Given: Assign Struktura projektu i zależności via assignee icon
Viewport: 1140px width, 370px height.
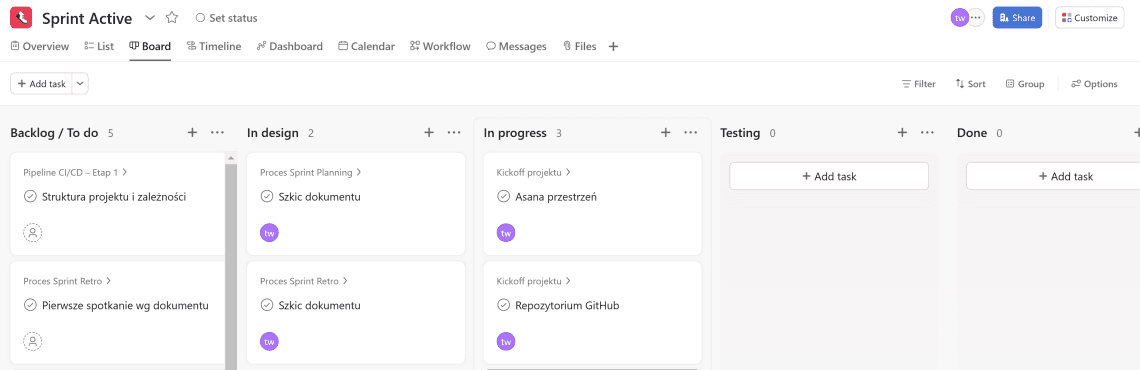Looking at the screenshot, I should click(33, 233).
